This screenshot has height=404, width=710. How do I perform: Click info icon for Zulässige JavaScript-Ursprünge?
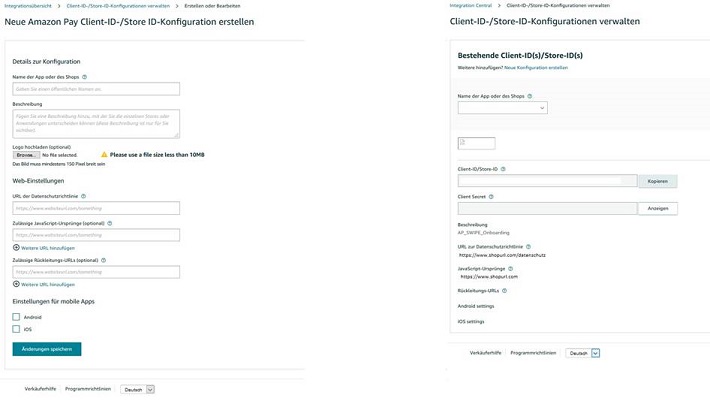point(110,223)
